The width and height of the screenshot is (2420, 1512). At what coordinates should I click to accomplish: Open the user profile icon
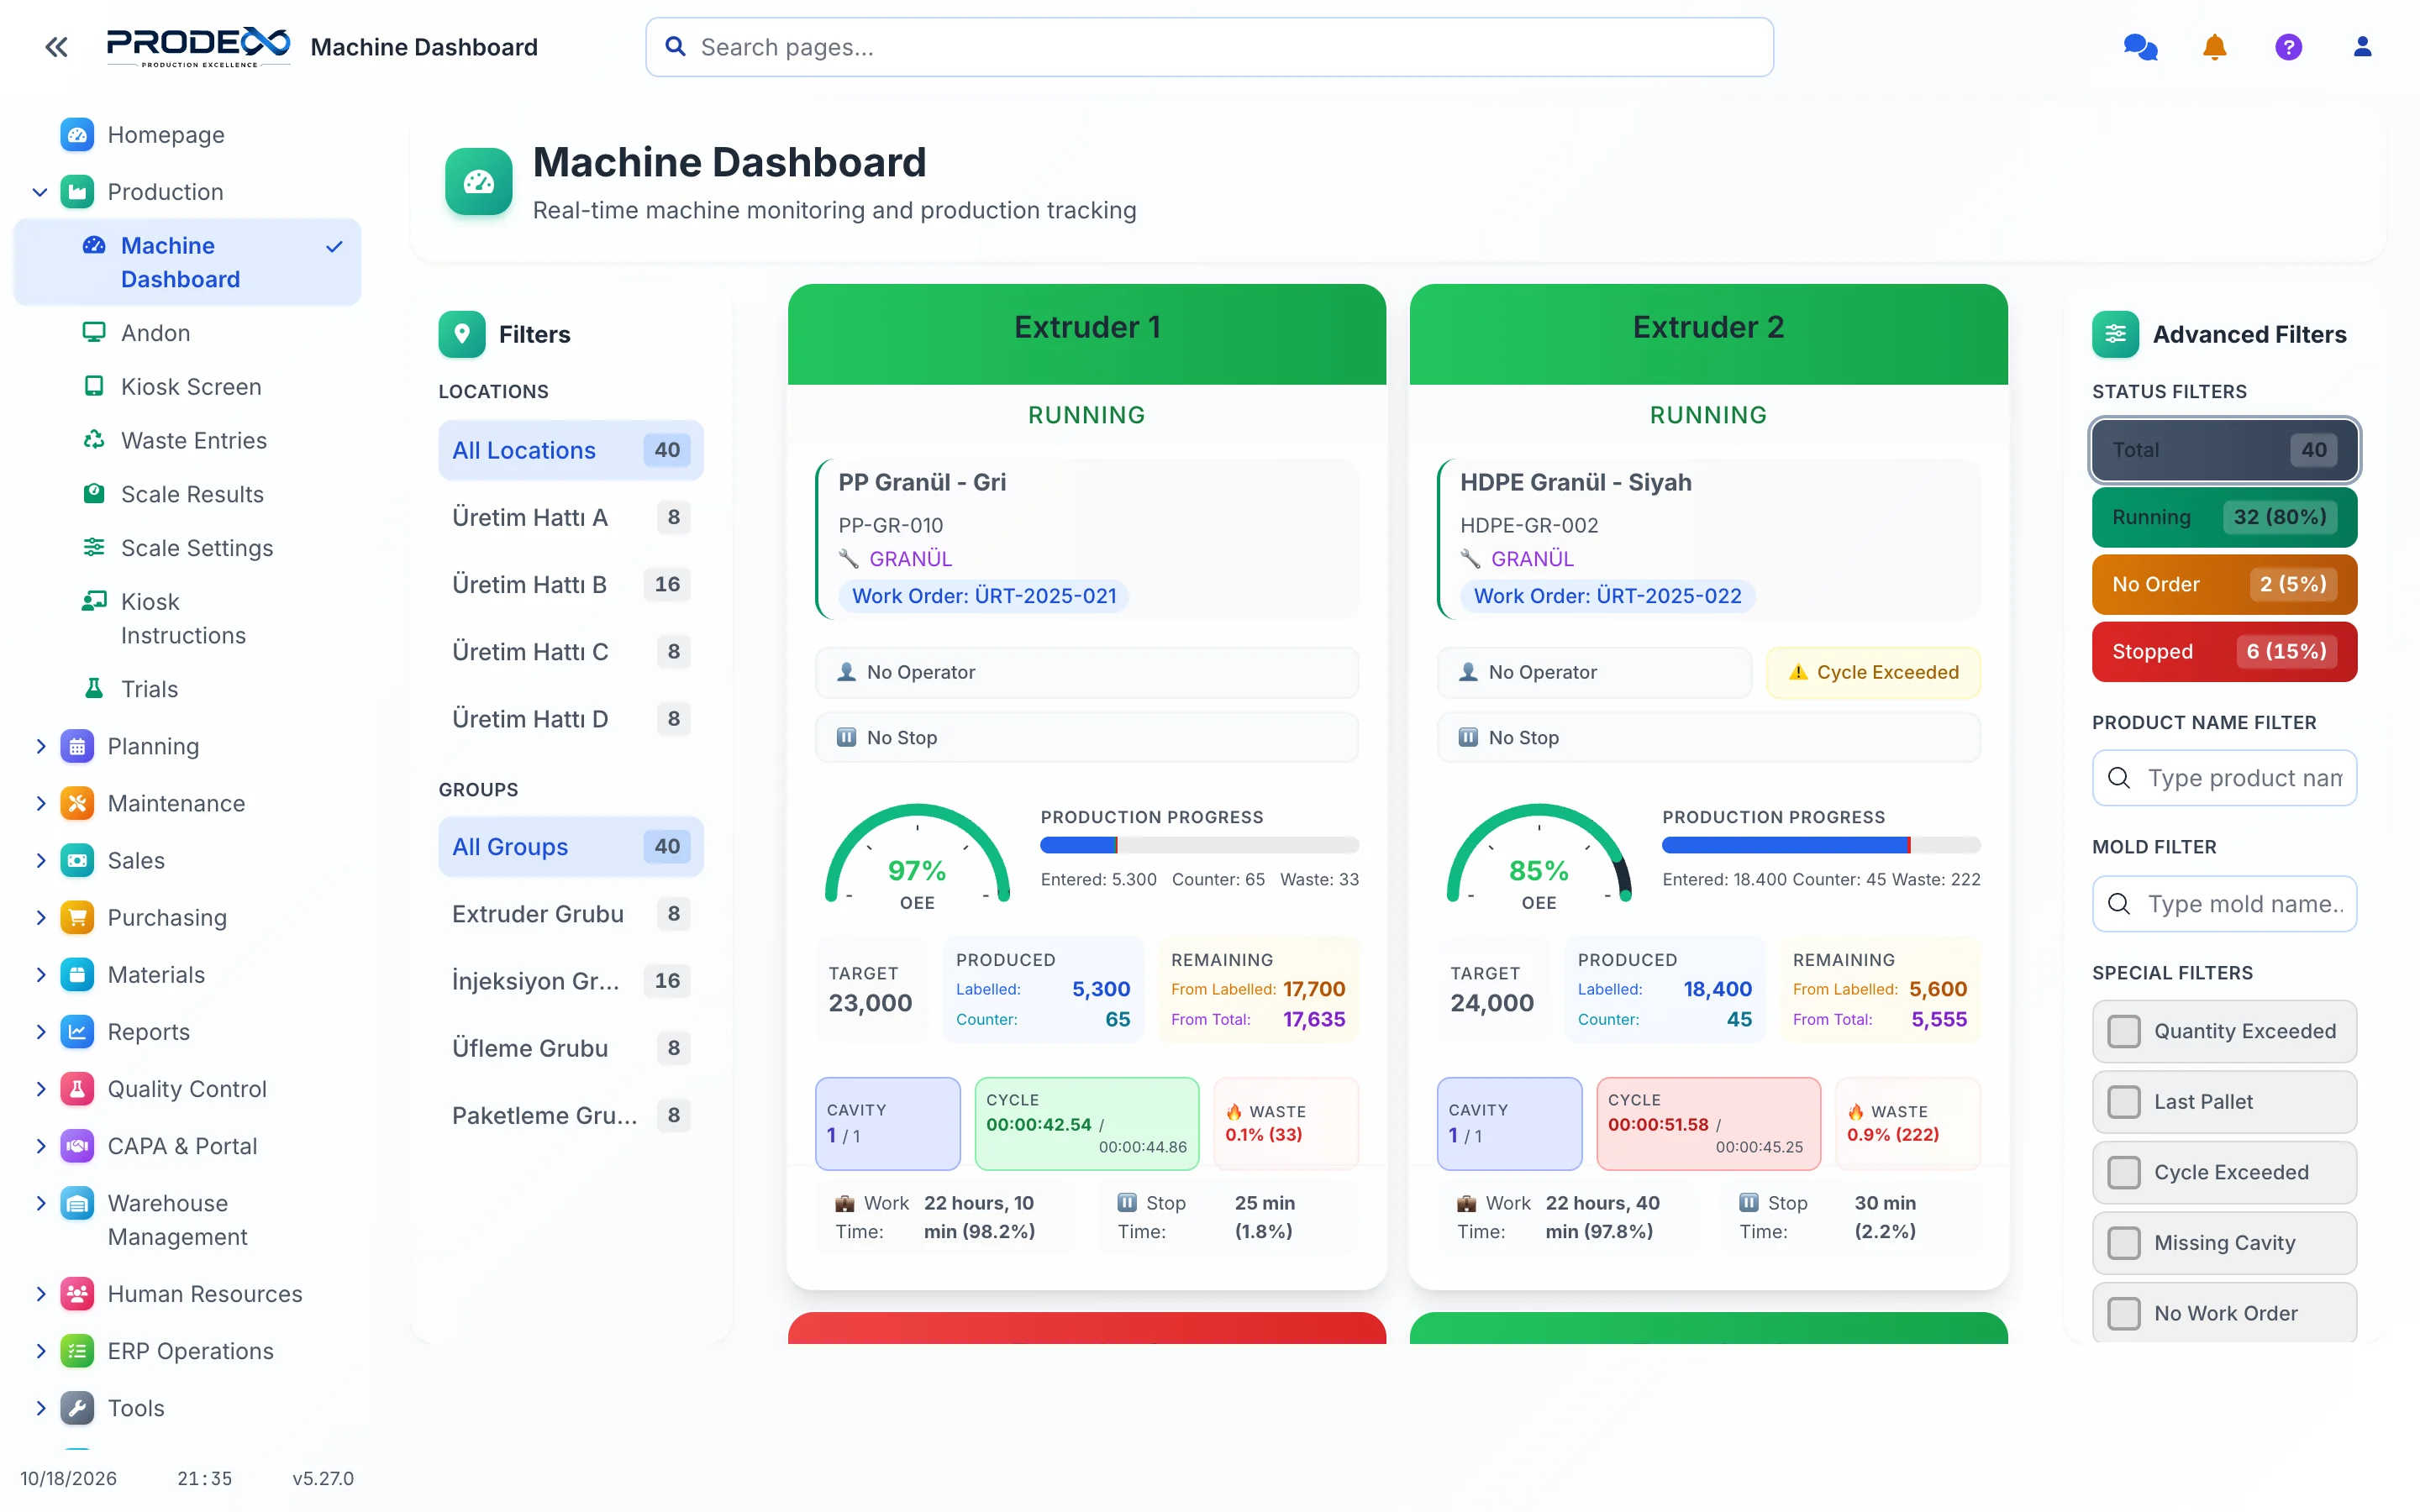2362,47
